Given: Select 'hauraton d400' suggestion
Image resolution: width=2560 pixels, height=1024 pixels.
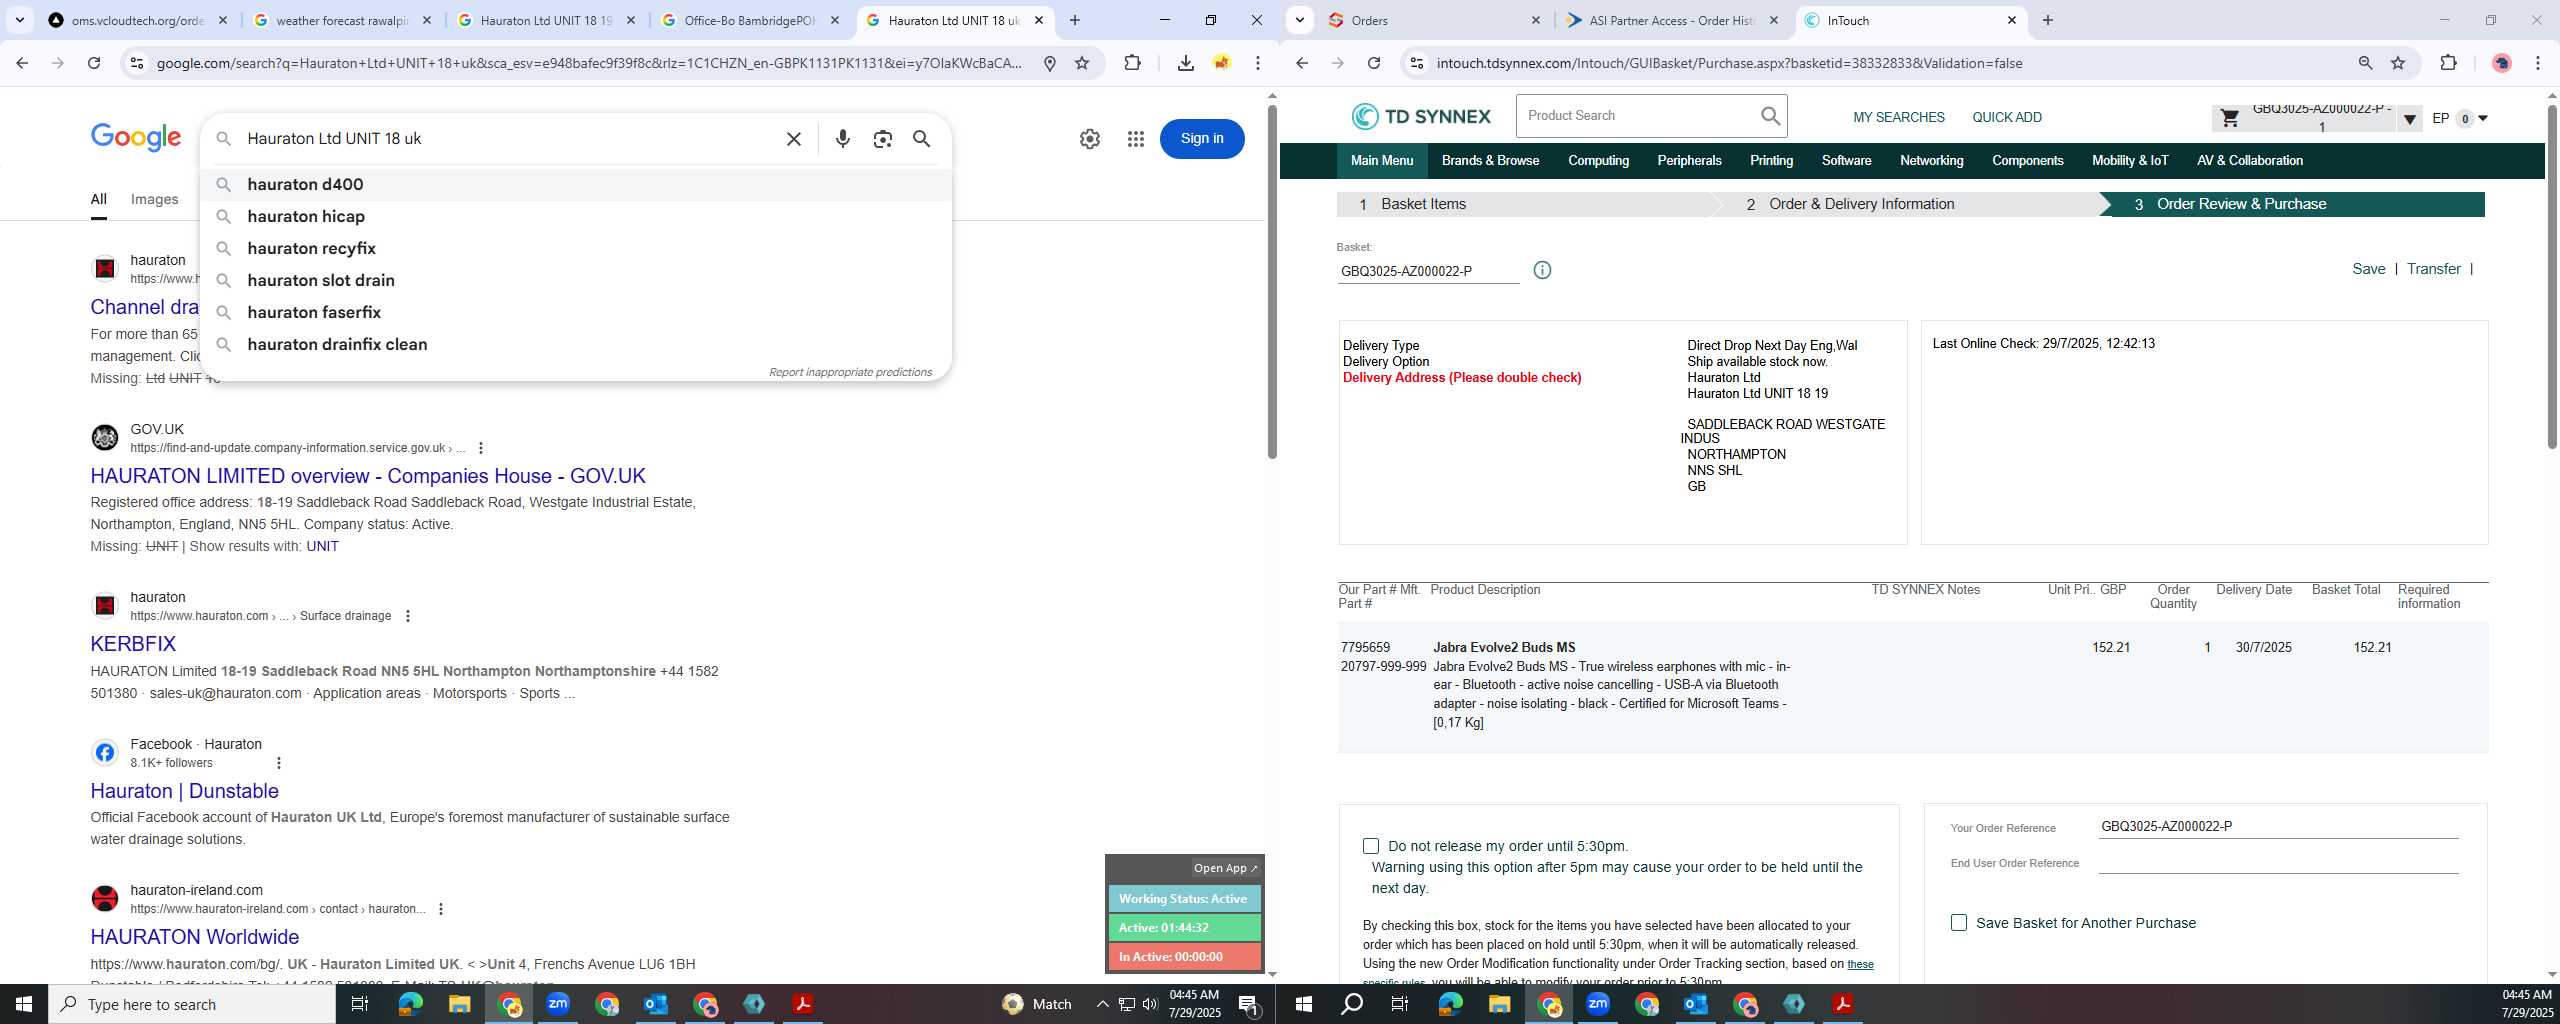Looking at the screenshot, I should 576,184.
